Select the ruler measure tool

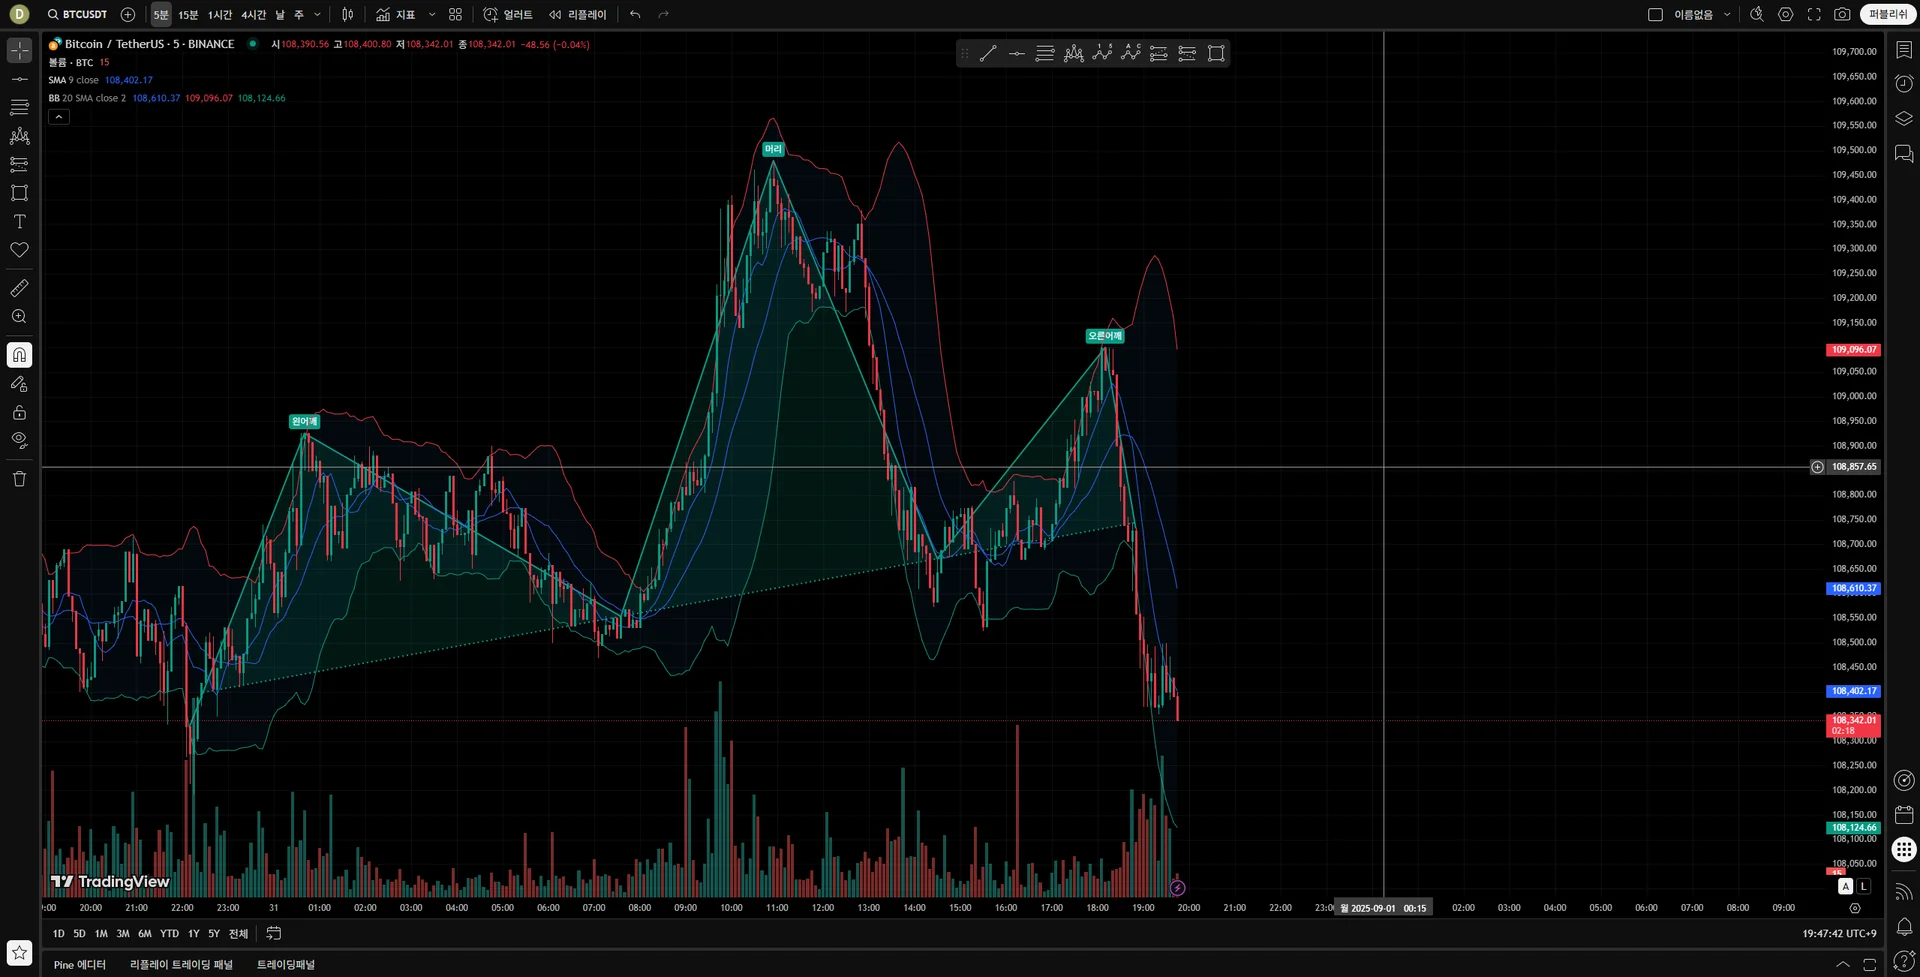[19, 288]
